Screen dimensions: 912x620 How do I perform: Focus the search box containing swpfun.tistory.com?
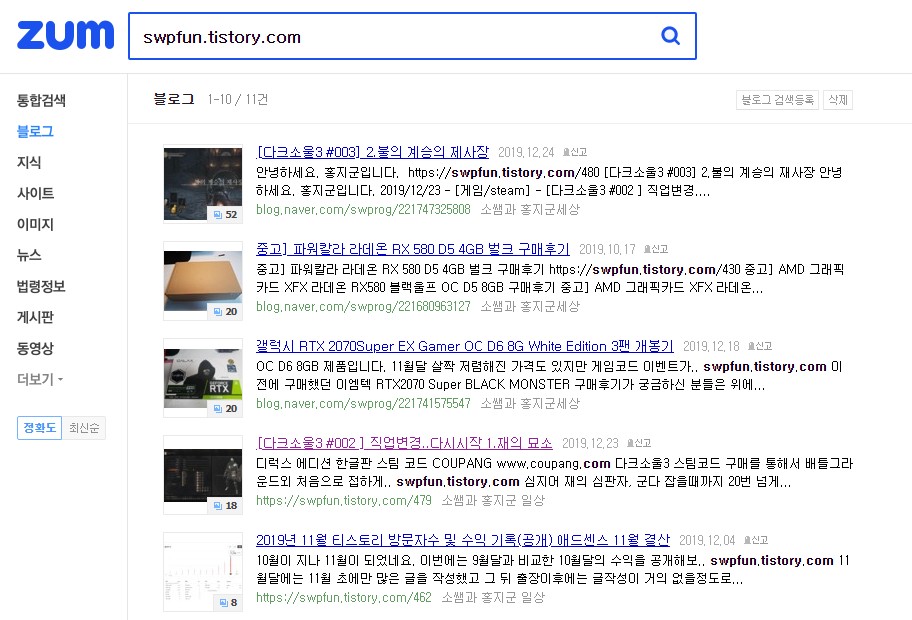click(x=412, y=36)
